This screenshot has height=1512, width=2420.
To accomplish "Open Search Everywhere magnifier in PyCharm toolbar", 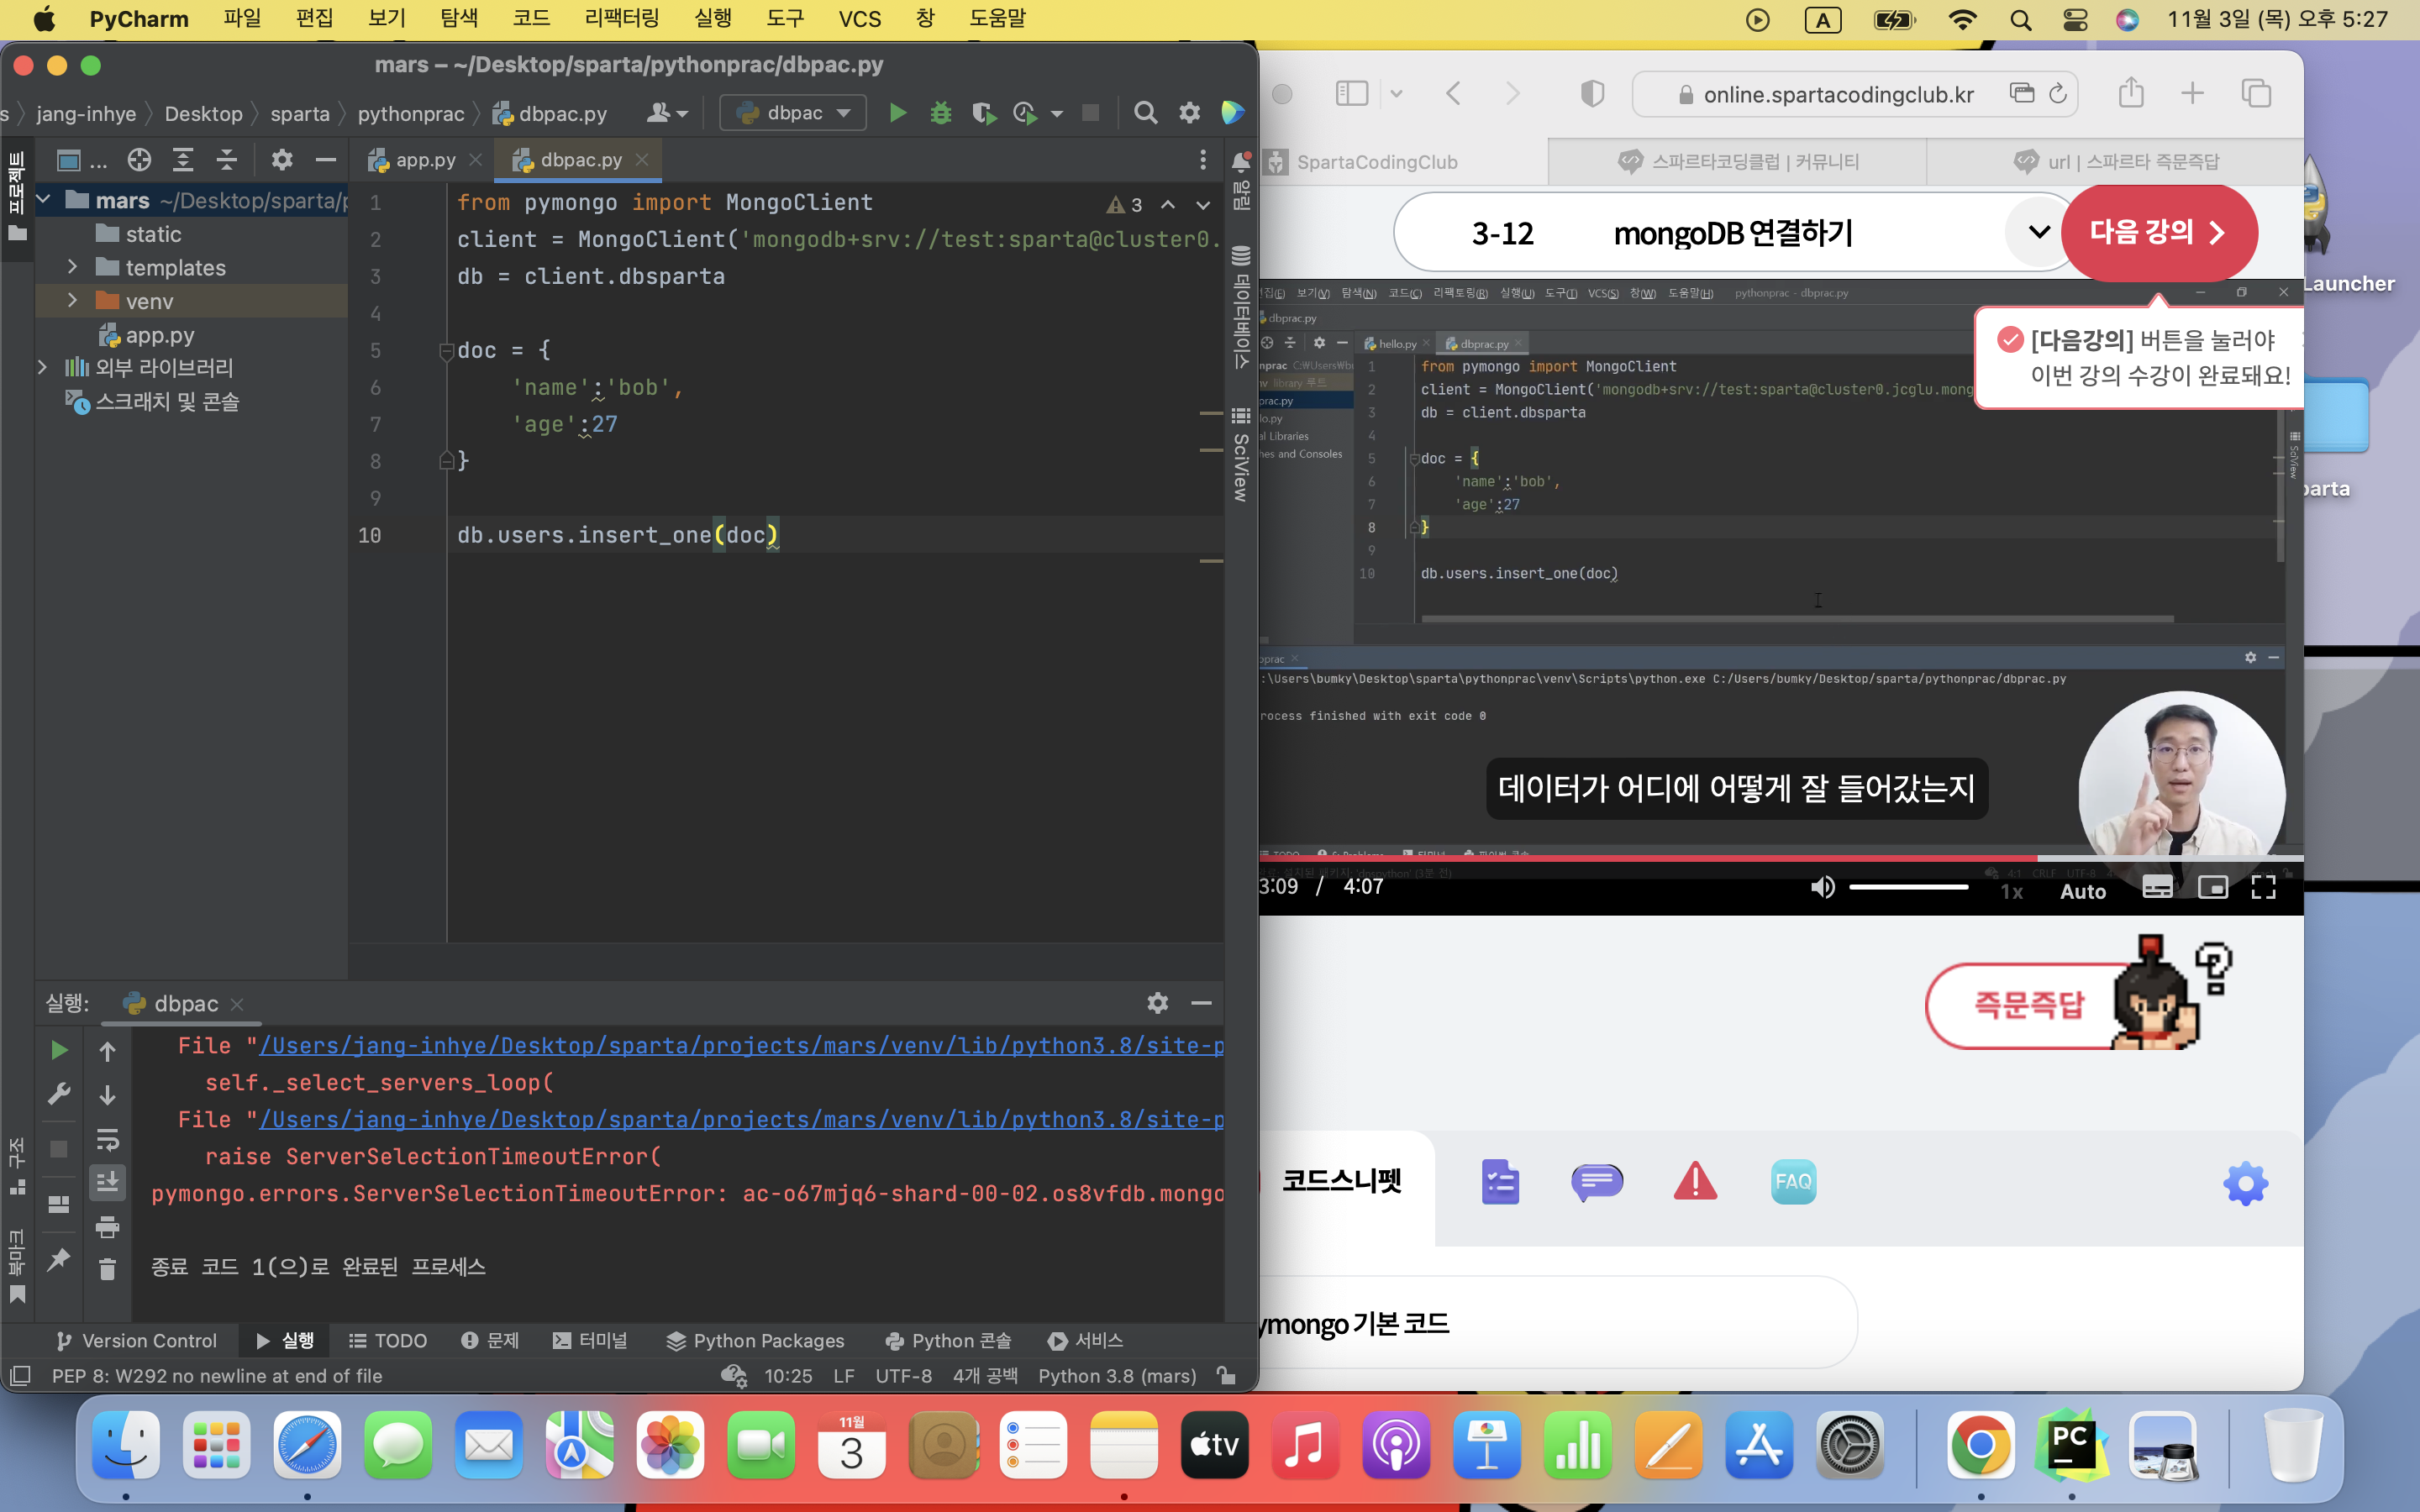I will (x=1145, y=113).
